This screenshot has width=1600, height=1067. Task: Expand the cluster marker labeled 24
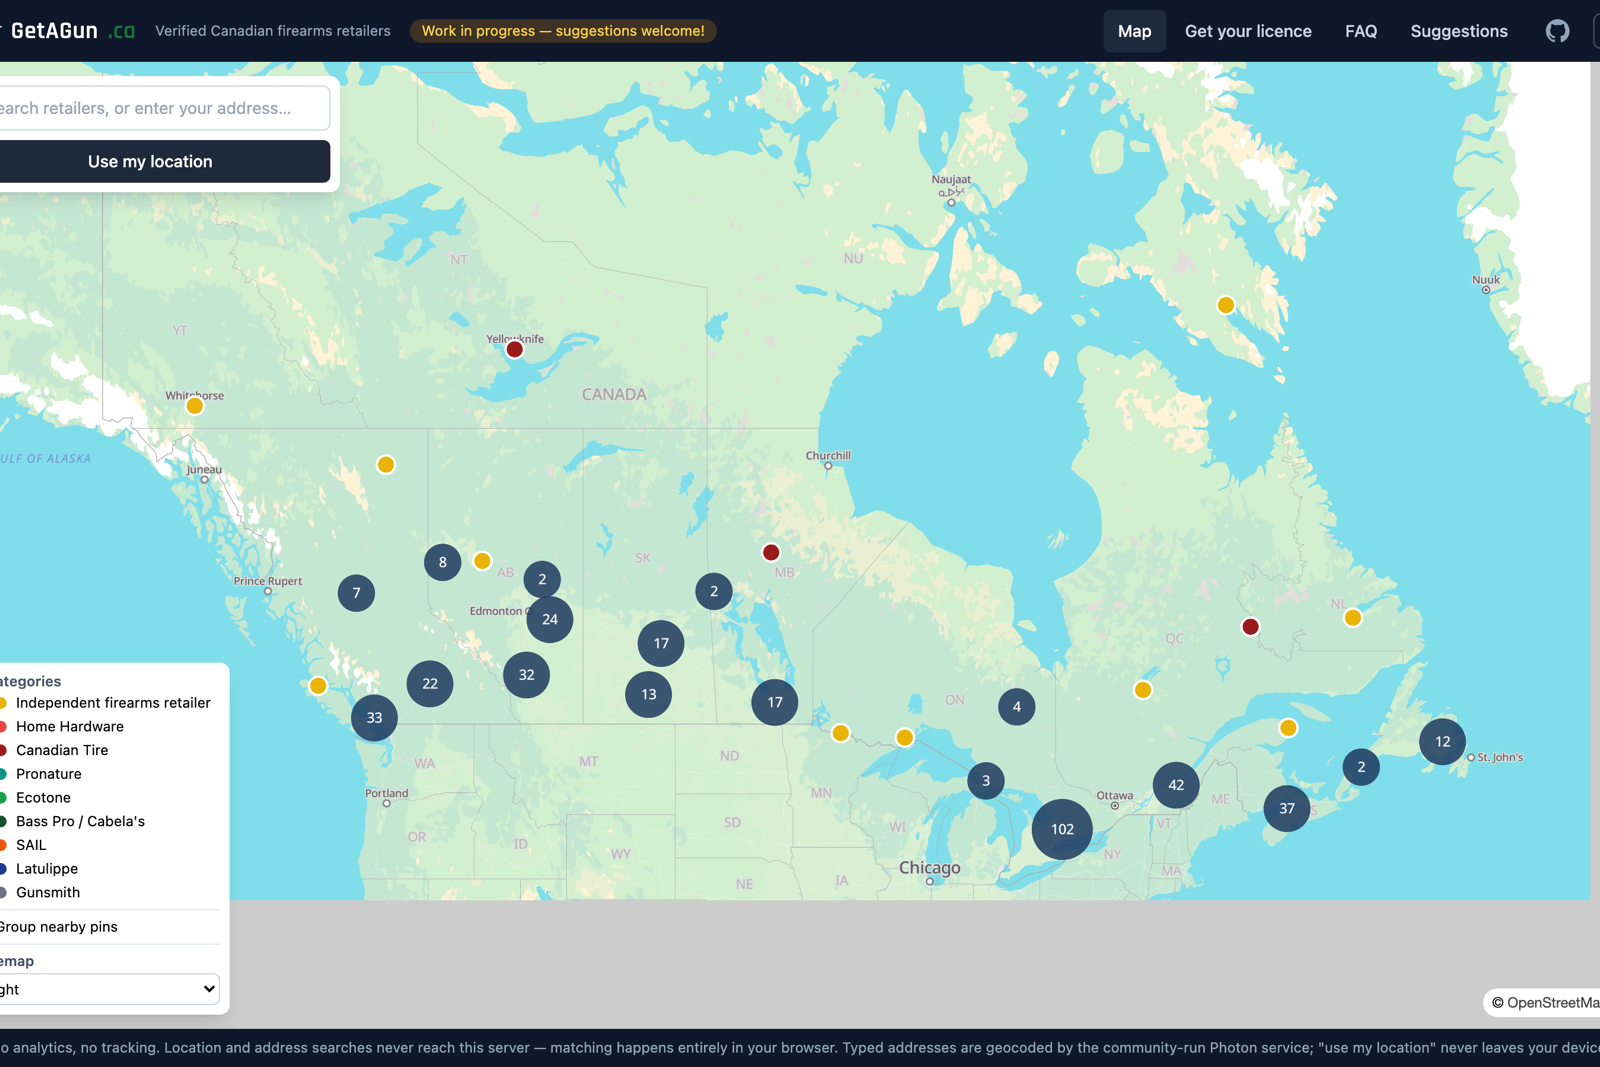(x=550, y=619)
